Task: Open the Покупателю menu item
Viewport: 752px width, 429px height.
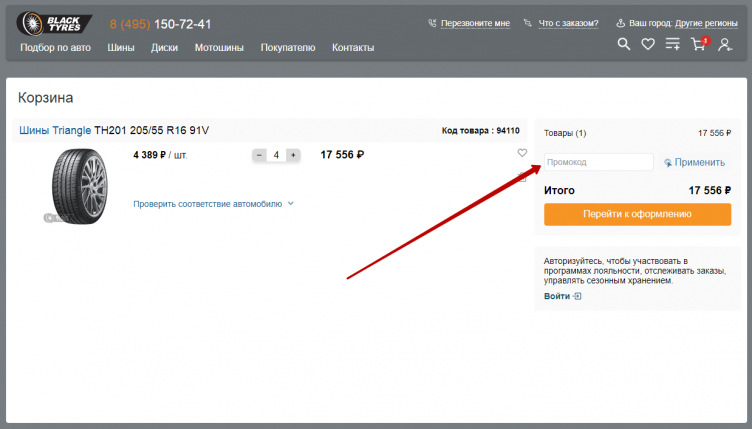Action: point(288,47)
